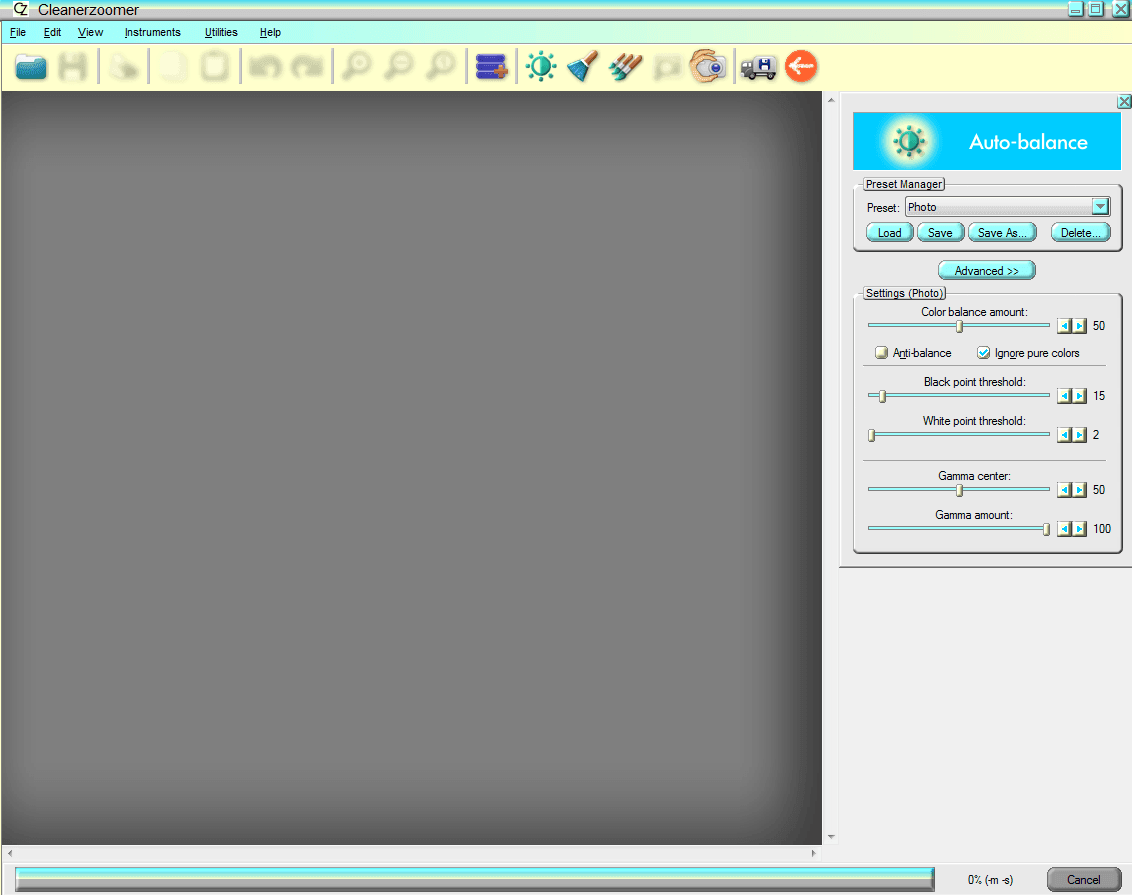Viewport: 1132px width, 895px height.
Task: Open the Instruments menu
Action: tap(152, 32)
